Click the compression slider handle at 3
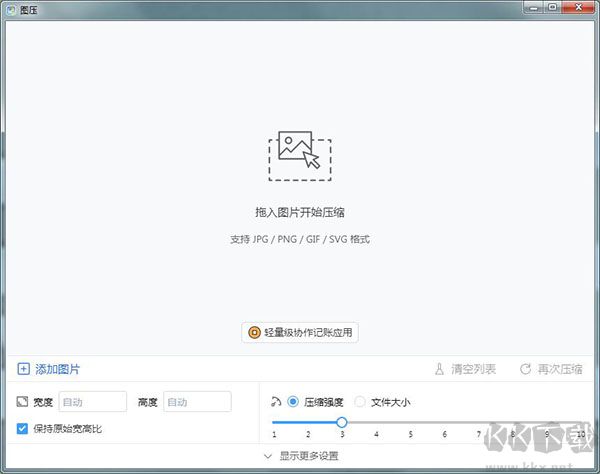Viewport: 600px width, 474px height. [341, 423]
